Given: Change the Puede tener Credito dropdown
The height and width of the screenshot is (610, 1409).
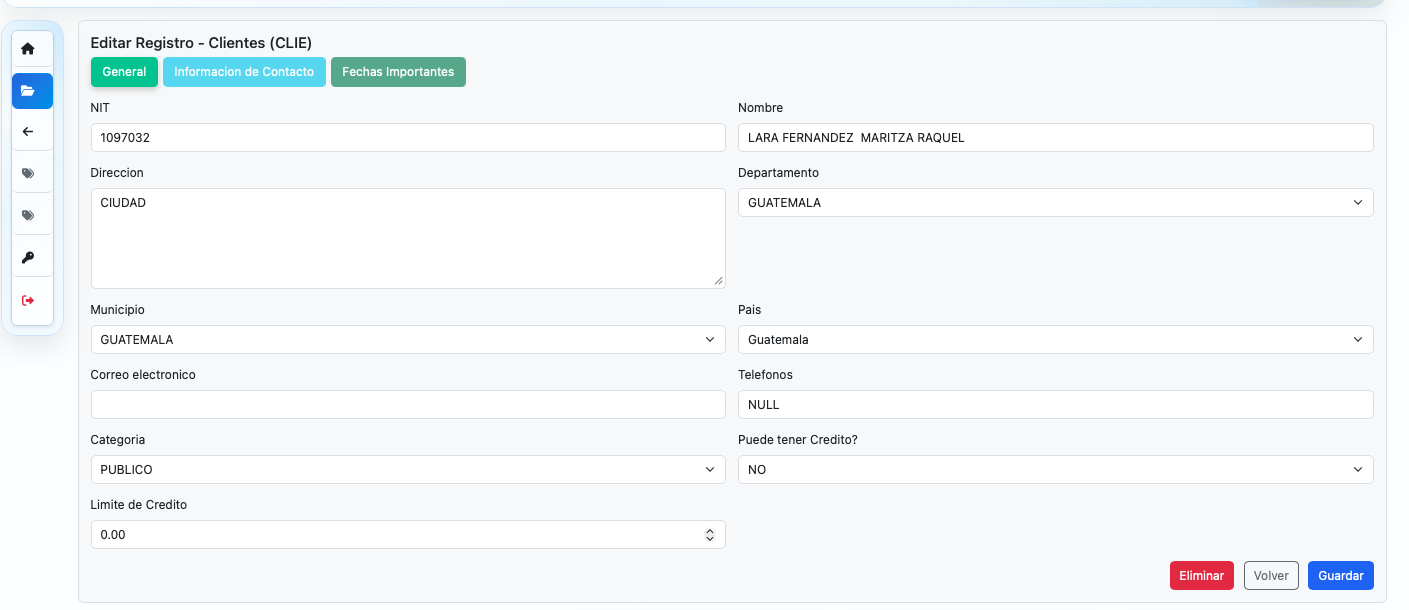Looking at the screenshot, I should (1055, 470).
